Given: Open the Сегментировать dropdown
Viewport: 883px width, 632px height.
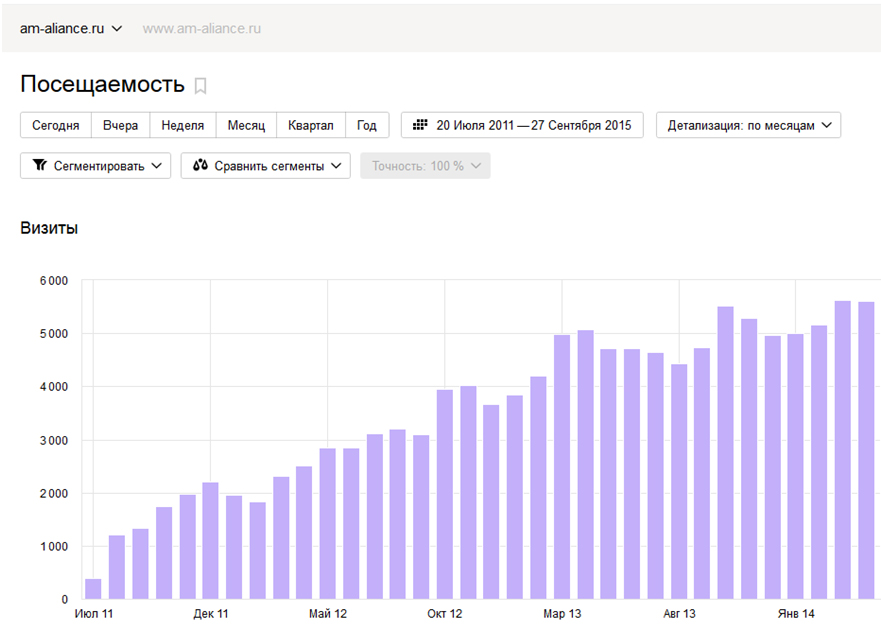Looking at the screenshot, I should point(95,166).
